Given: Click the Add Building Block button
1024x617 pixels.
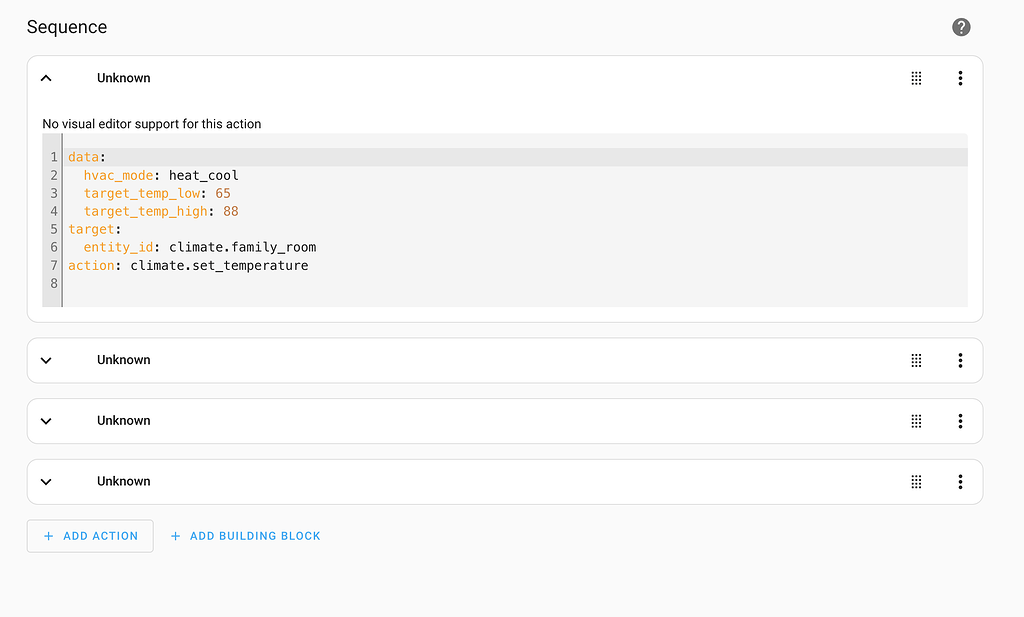Looking at the screenshot, I should pyautogui.click(x=245, y=536).
